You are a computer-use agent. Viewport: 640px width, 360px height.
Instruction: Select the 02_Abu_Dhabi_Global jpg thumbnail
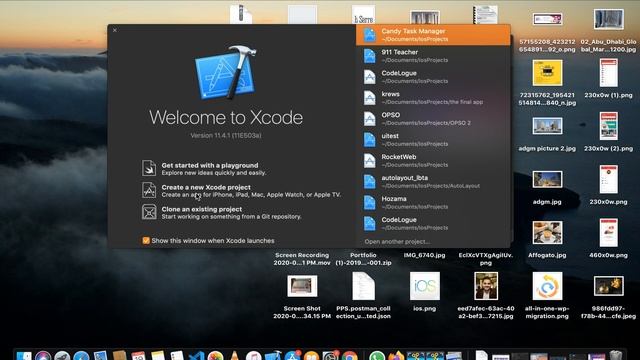(609, 19)
